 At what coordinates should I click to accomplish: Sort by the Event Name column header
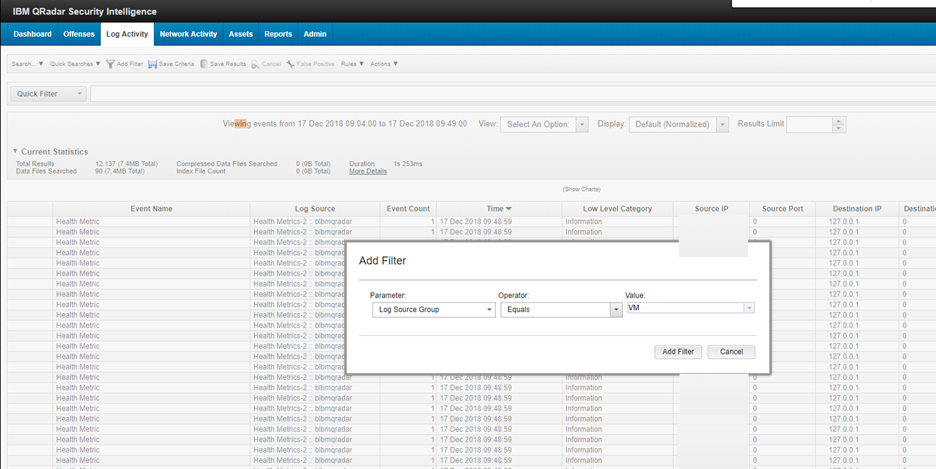coord(151,209)
